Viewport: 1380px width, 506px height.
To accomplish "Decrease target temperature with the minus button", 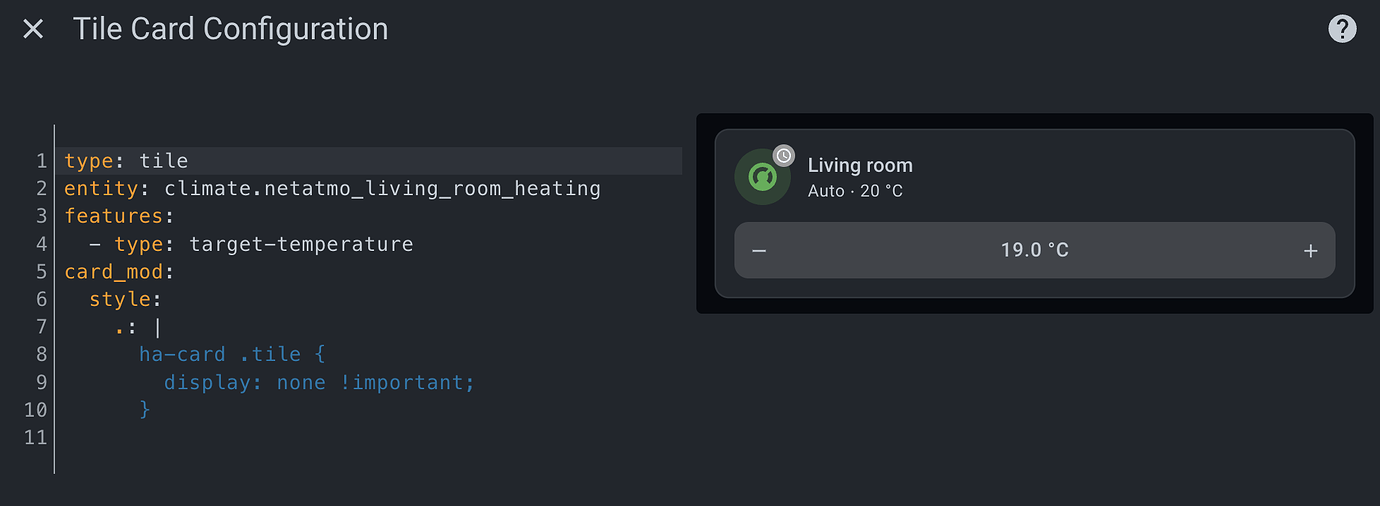I will coord(759,250).
